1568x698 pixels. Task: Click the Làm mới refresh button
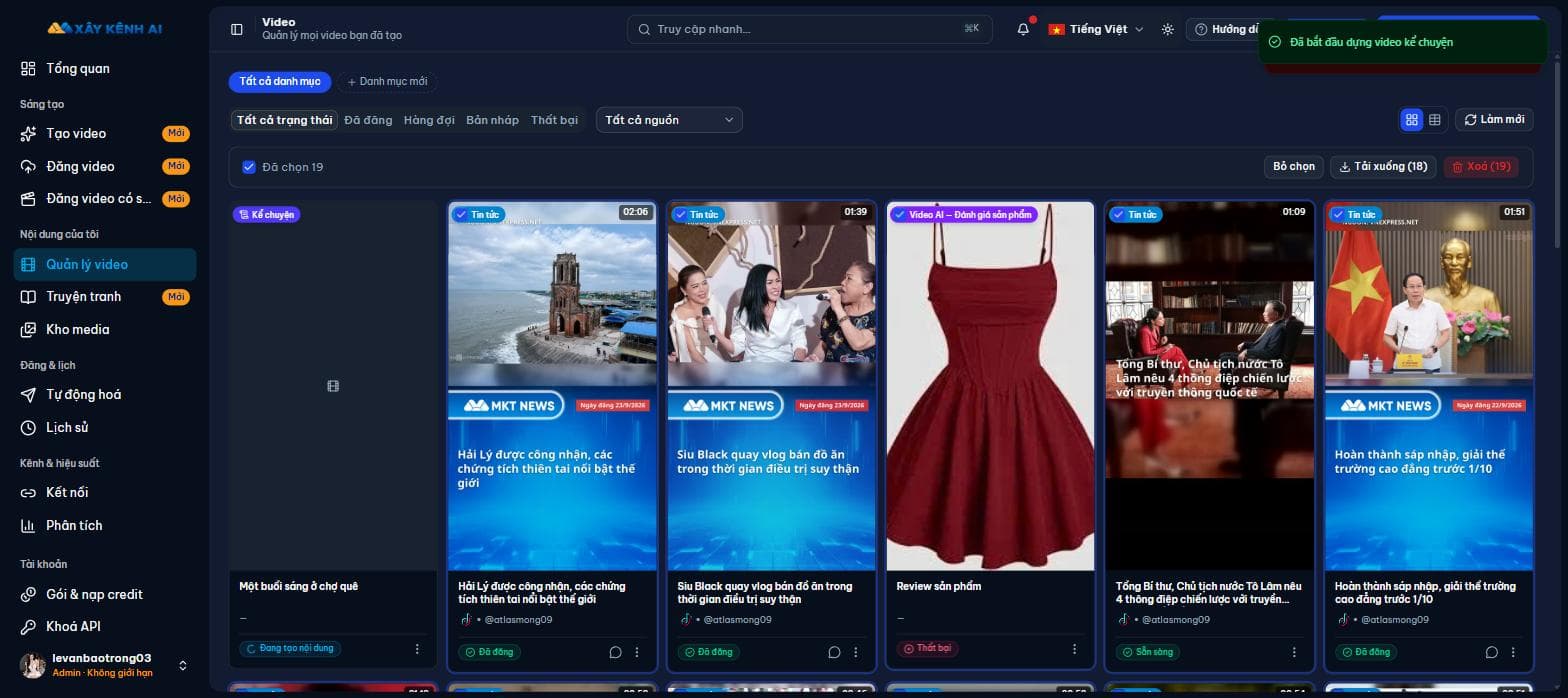pos(1494,119)
